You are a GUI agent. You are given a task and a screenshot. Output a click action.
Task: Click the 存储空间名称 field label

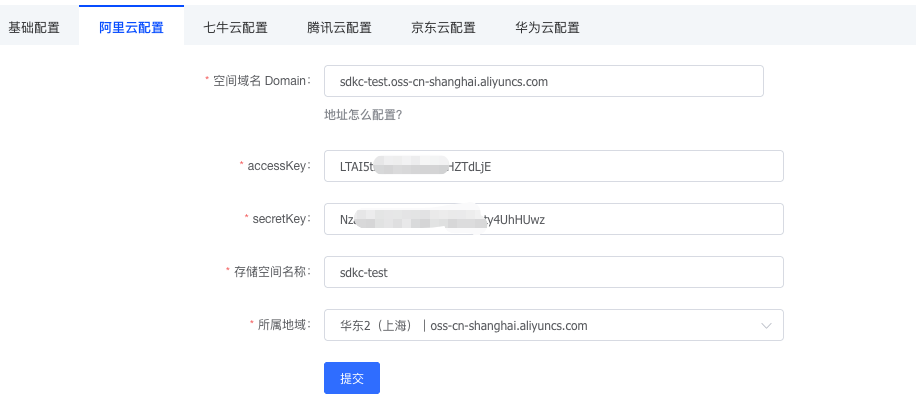point(274,272)
